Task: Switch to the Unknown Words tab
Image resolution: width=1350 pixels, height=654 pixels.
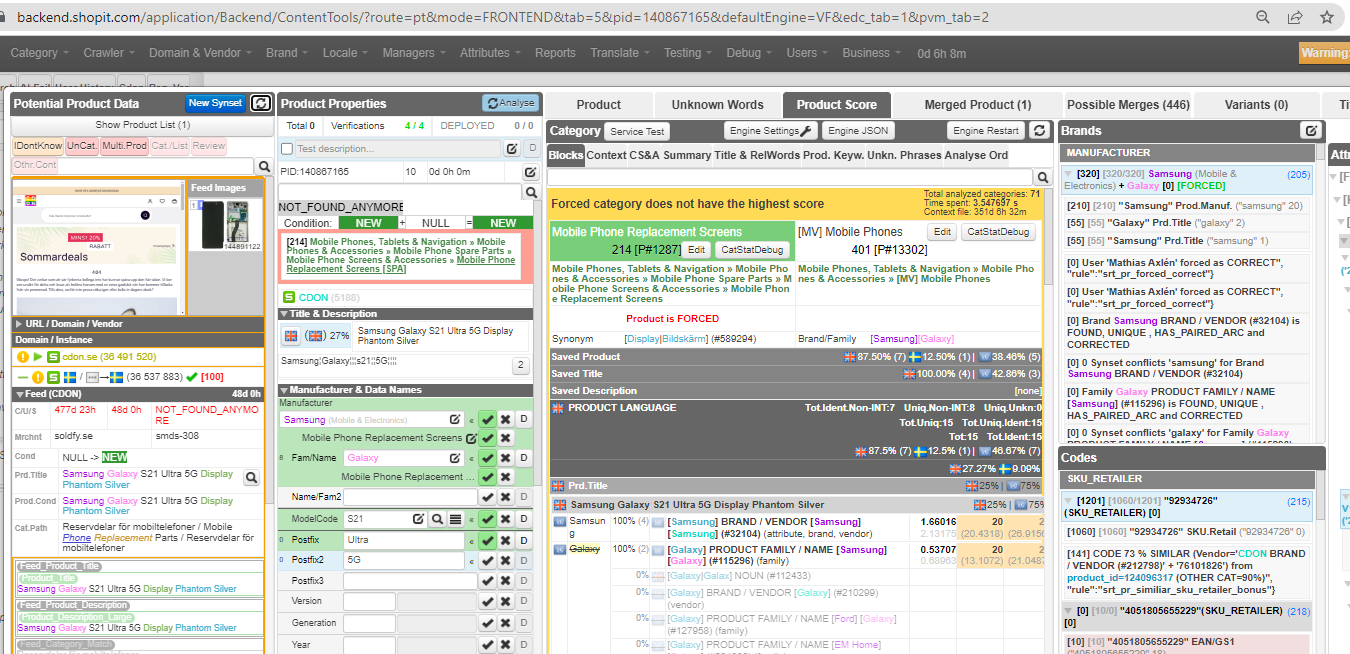Action: click(x=717, y=105)
